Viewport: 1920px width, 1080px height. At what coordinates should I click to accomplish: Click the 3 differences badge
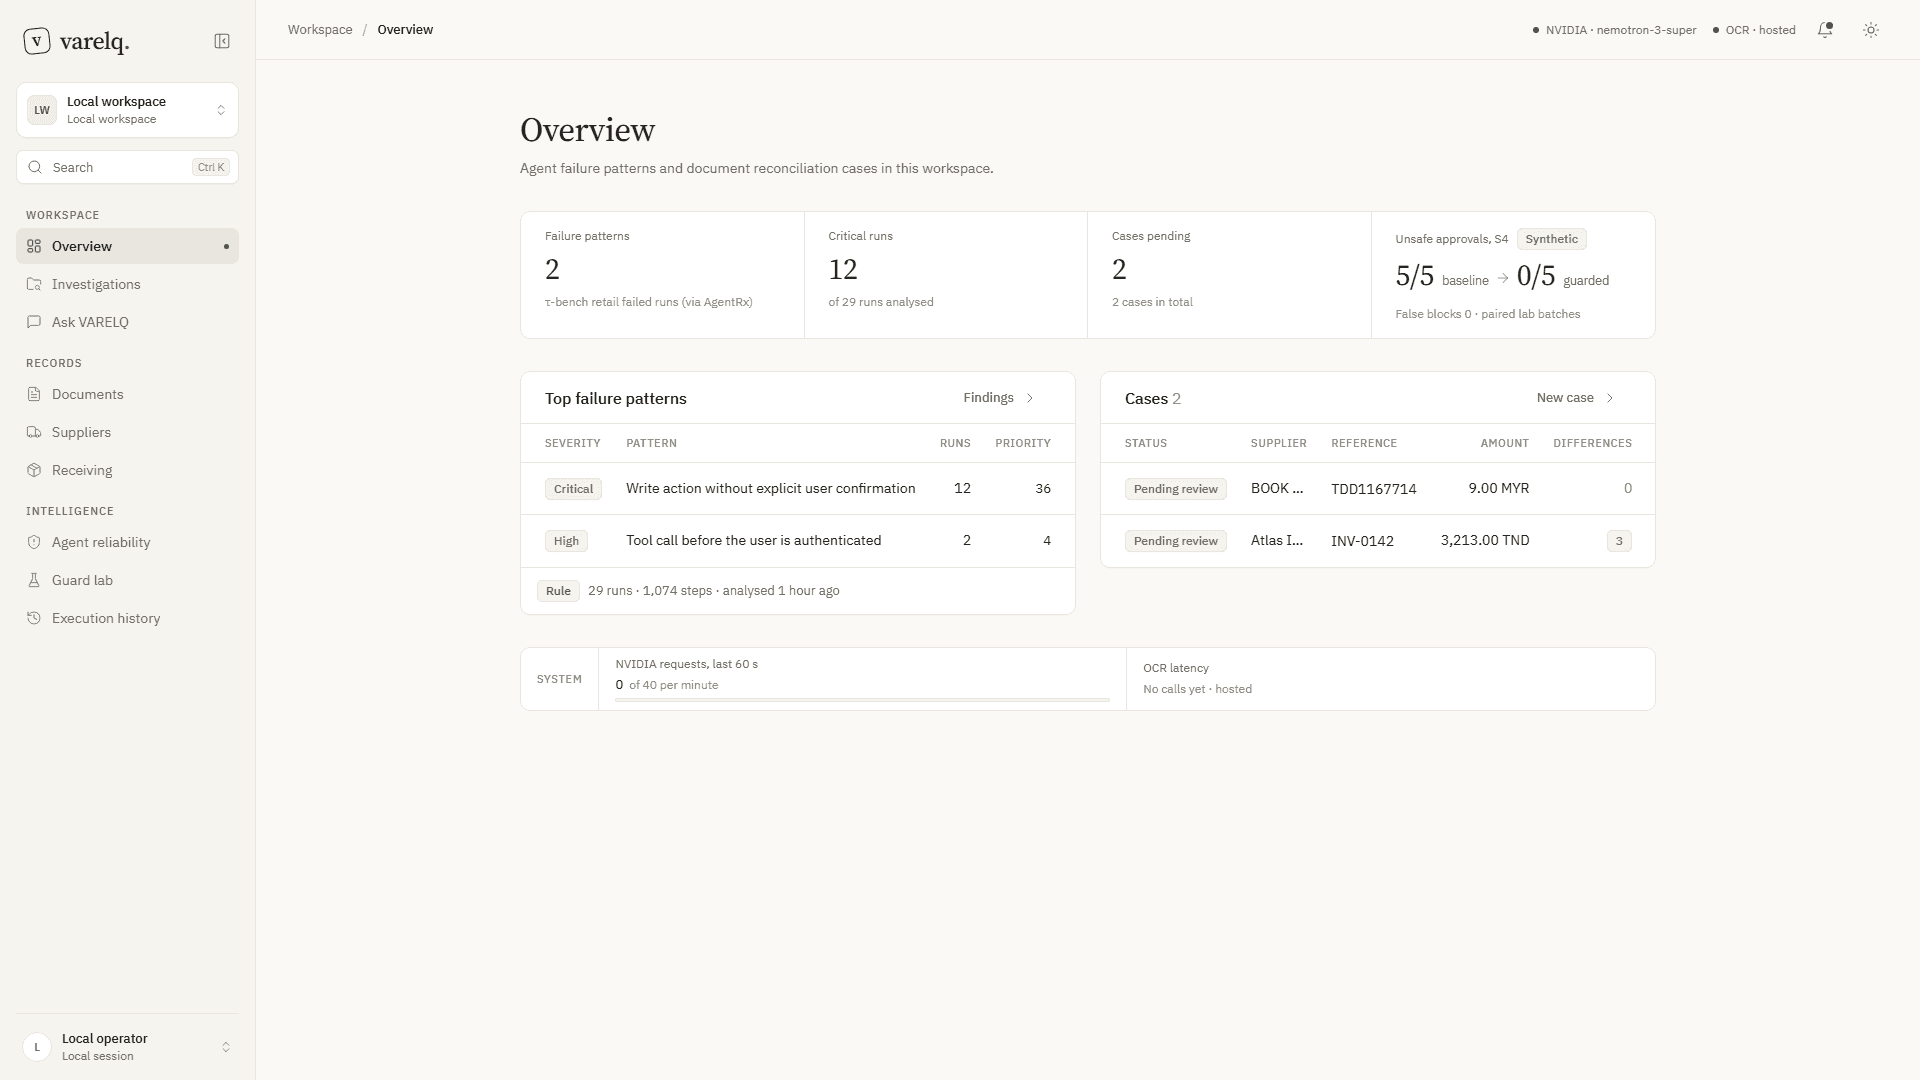pyautogui.click(x=1619, y=541)
